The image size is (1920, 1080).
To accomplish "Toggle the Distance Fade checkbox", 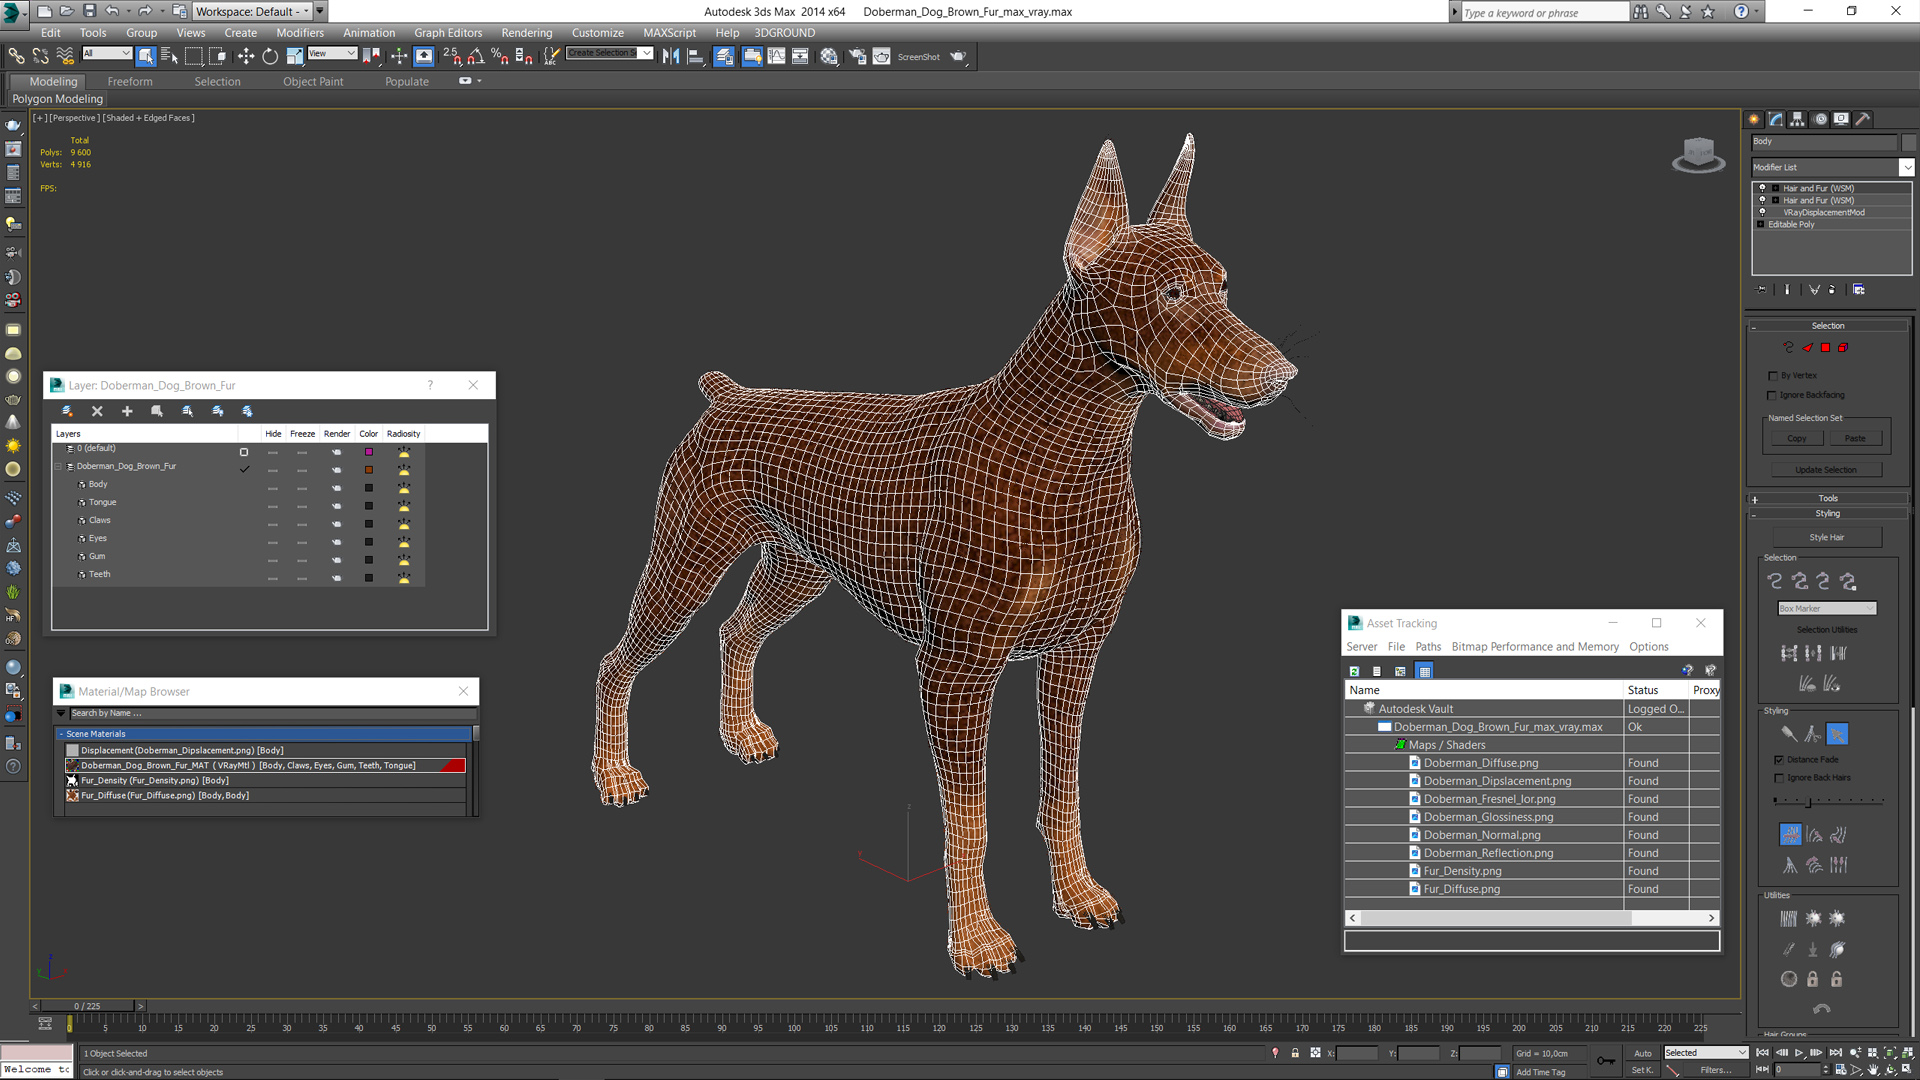I will [1779, 760].
